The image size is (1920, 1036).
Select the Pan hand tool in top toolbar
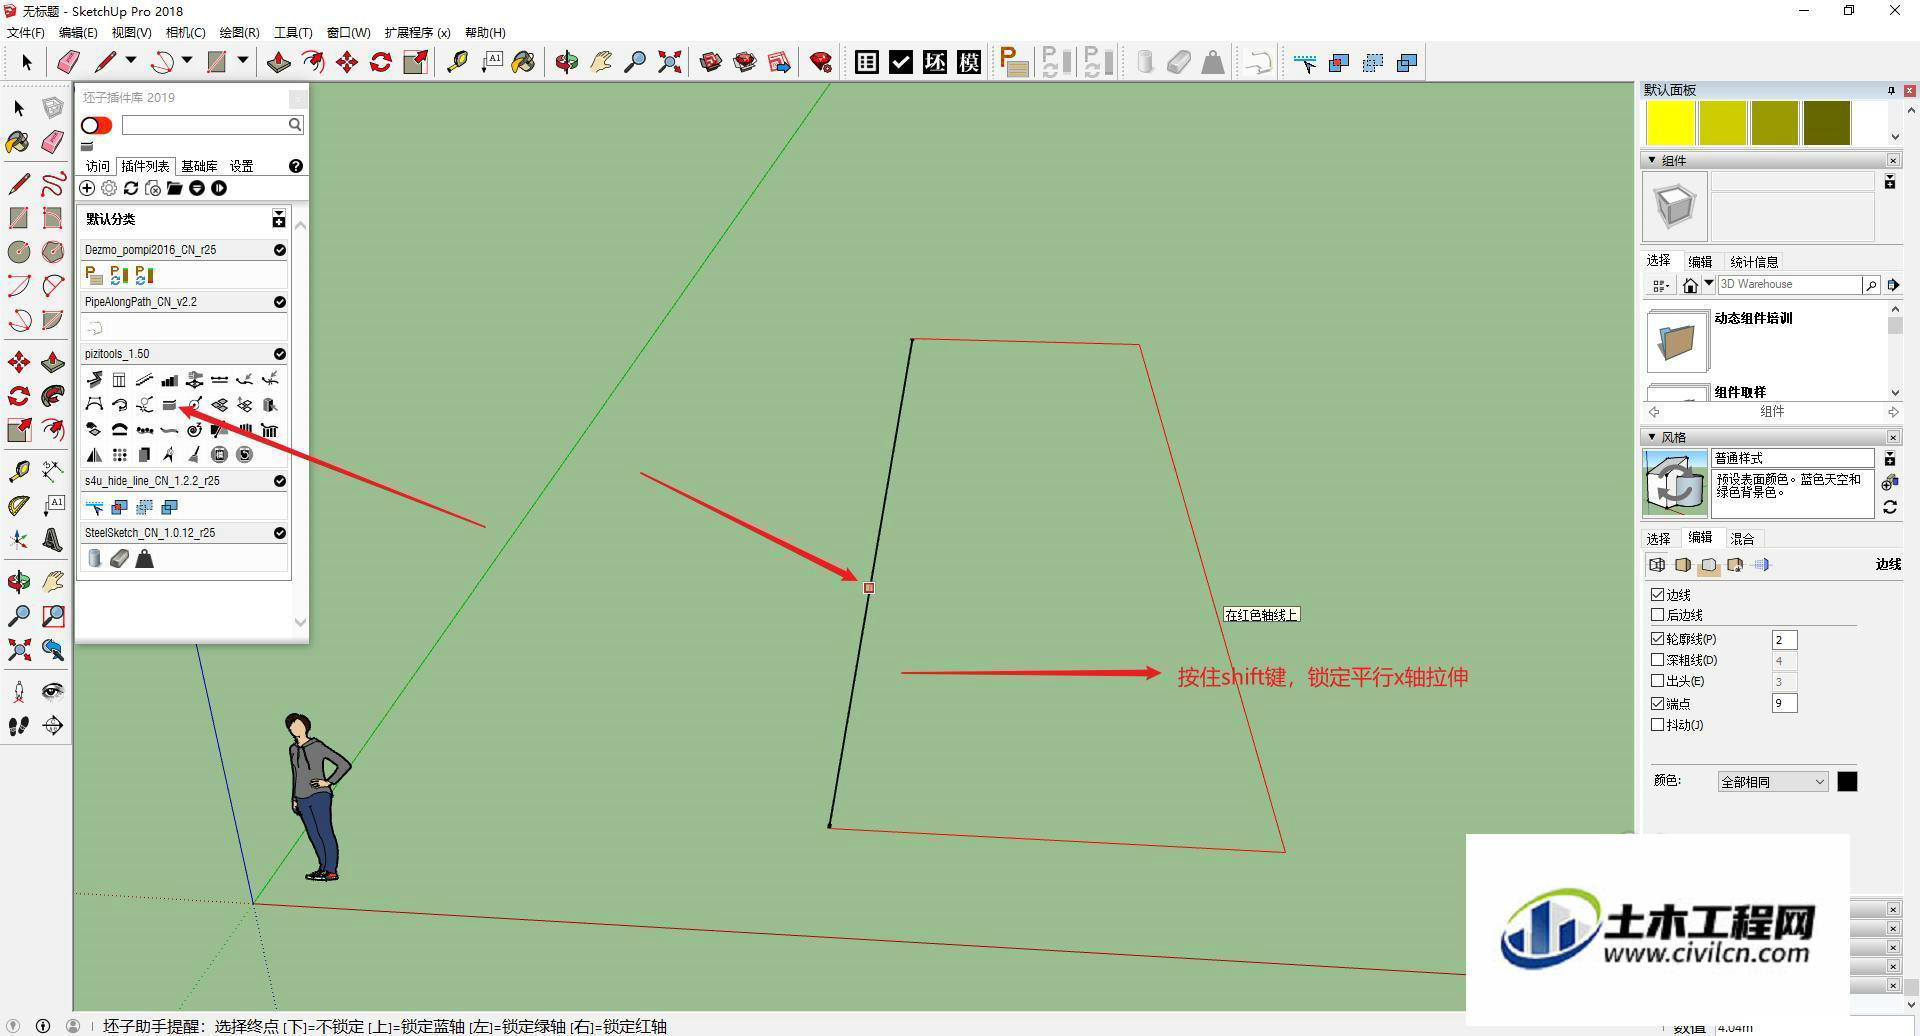click(x=601, y=62)
